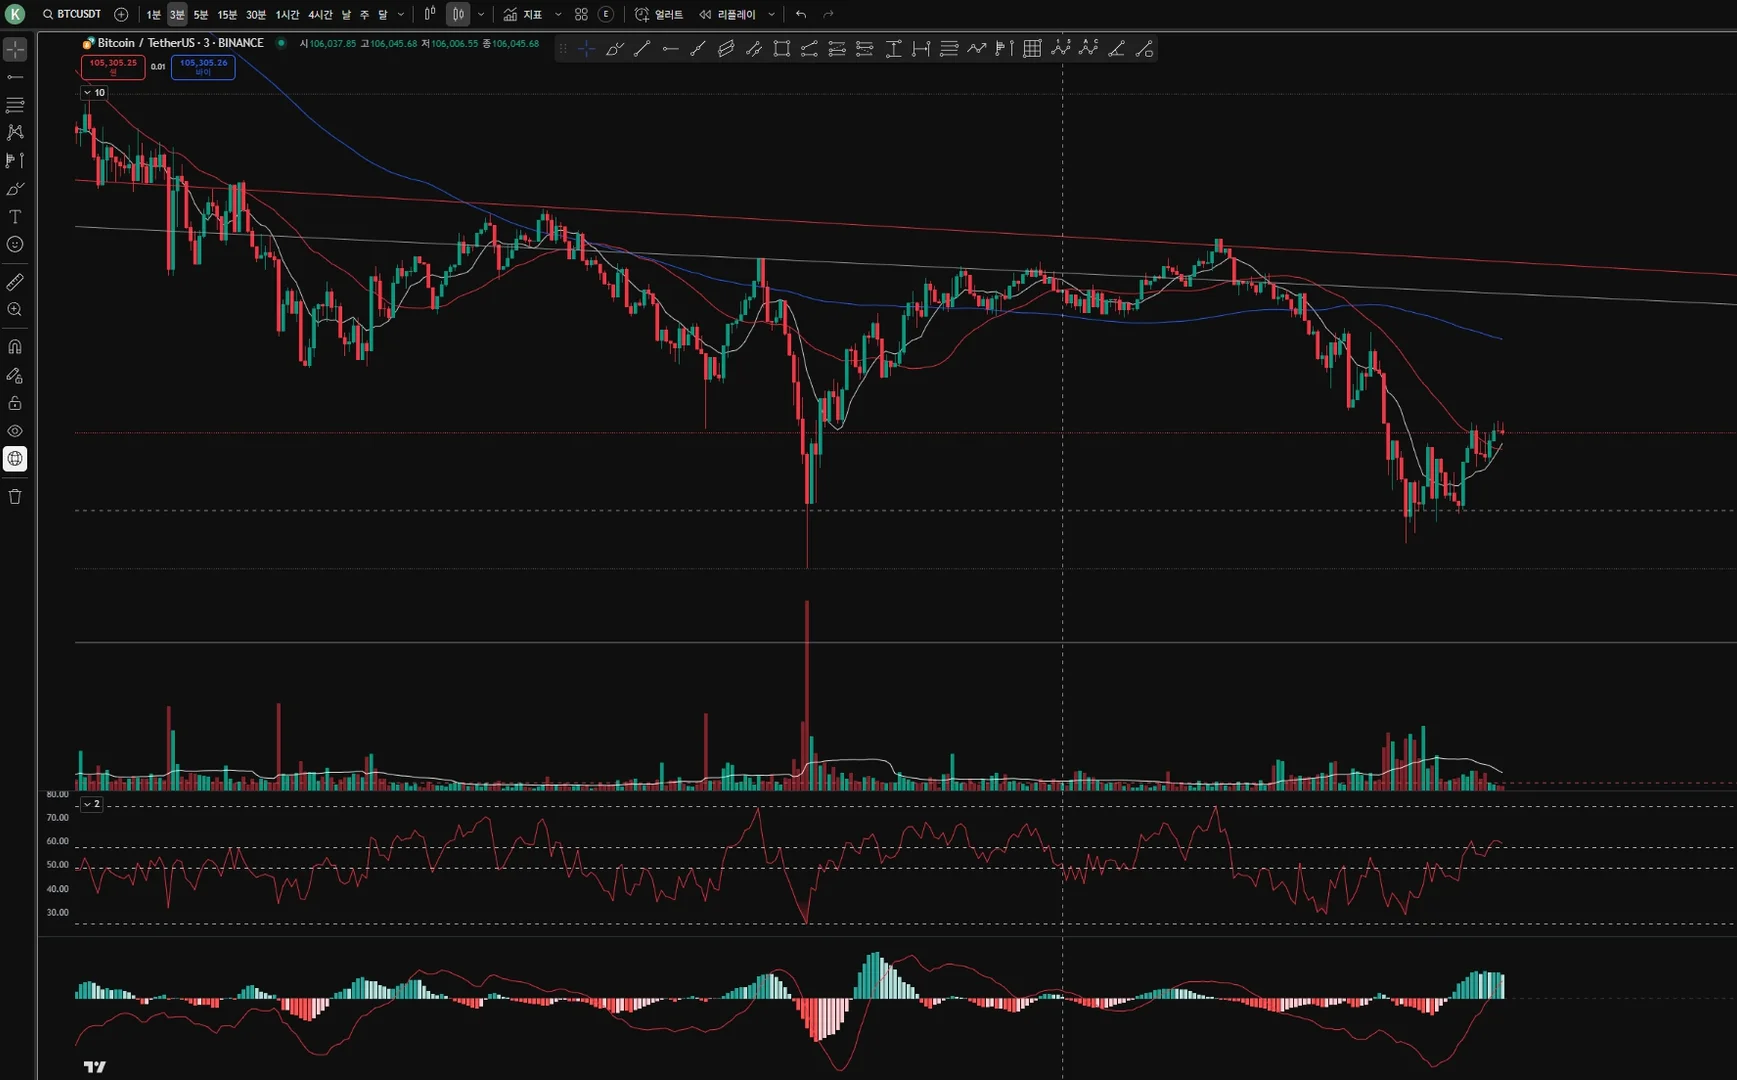Undo the last chart action
This screenshot has height=1080, width=1737.
click(801, 14)
